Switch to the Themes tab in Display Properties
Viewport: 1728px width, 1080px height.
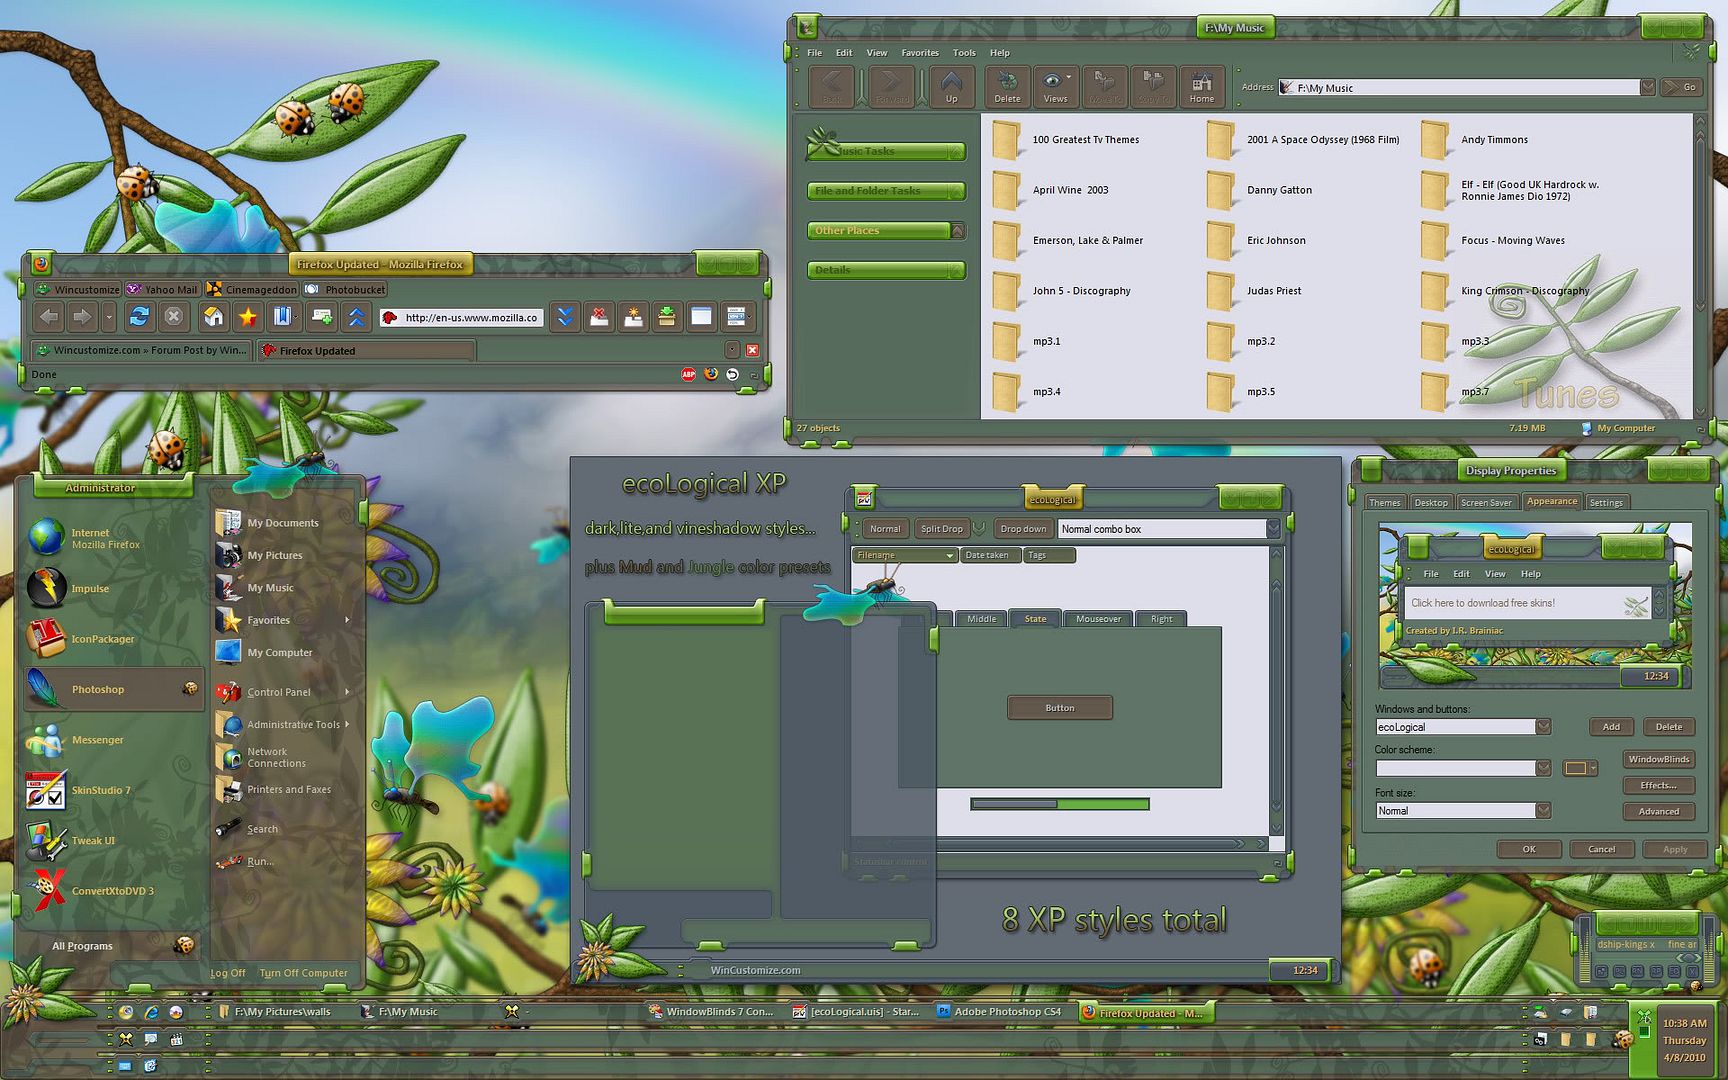(1384, 502)
